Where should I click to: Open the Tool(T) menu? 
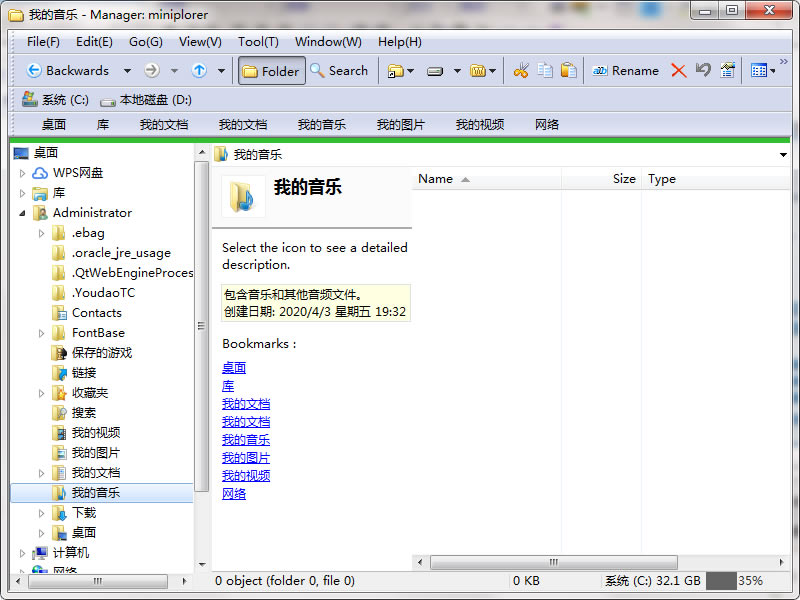tap(257, 42)
